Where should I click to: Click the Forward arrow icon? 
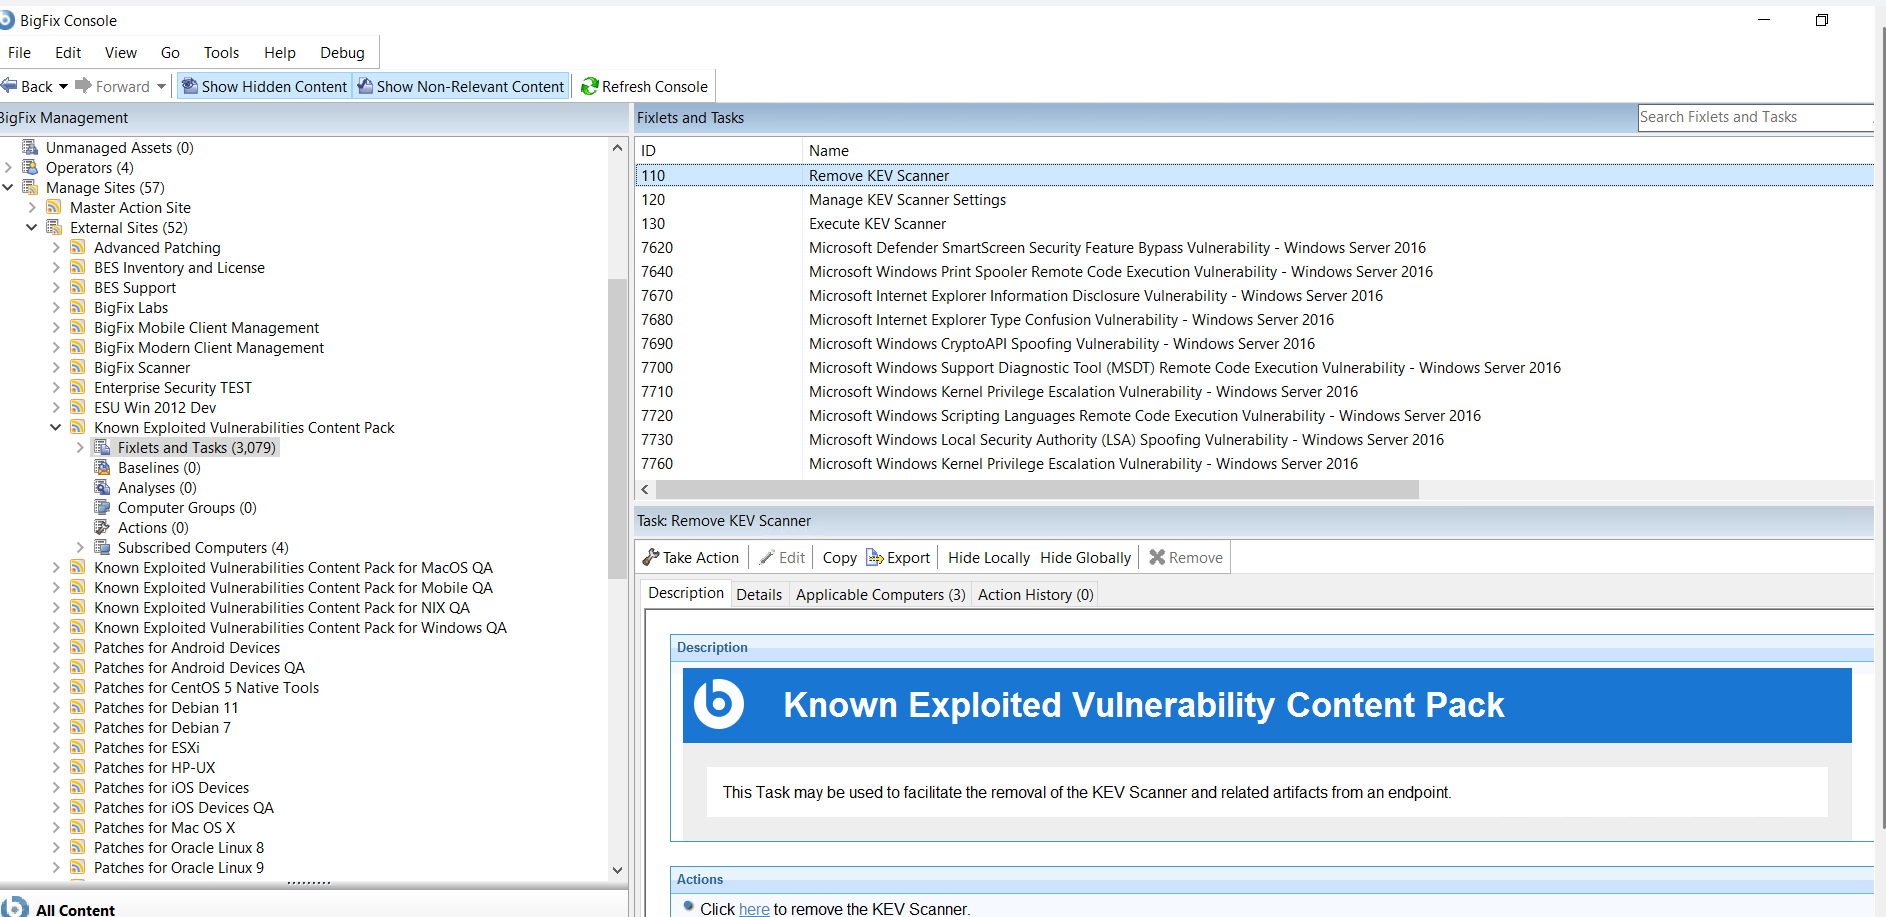coord(83,86)
